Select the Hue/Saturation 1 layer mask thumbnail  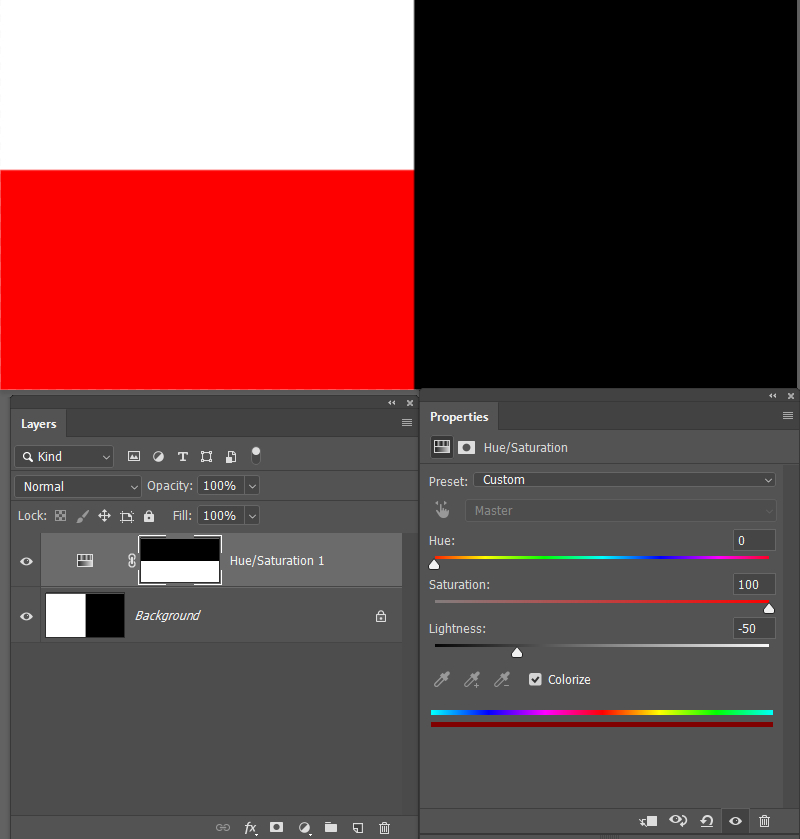[x=180, y=560]
